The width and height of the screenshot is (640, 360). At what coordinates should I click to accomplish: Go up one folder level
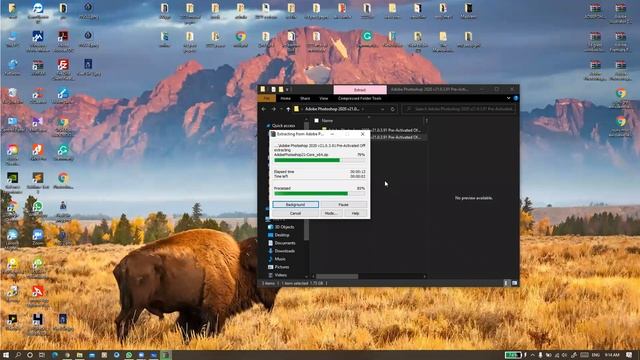point(288,109)
